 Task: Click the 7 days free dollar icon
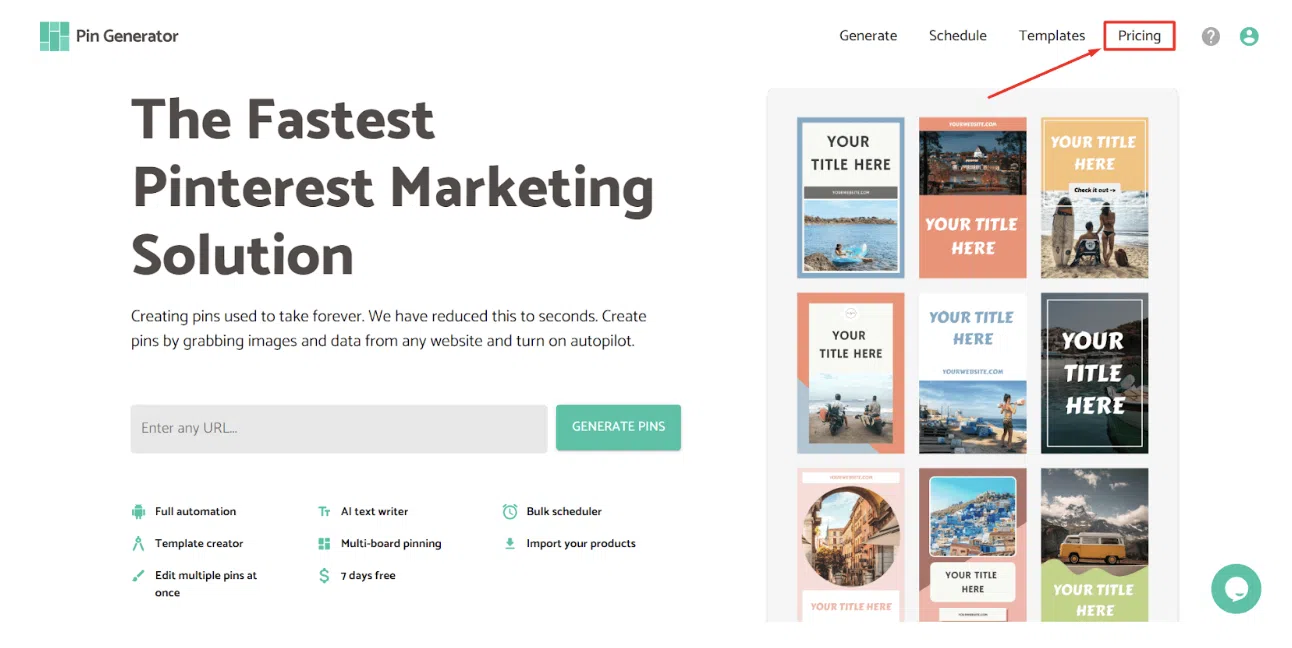(324, 576)
